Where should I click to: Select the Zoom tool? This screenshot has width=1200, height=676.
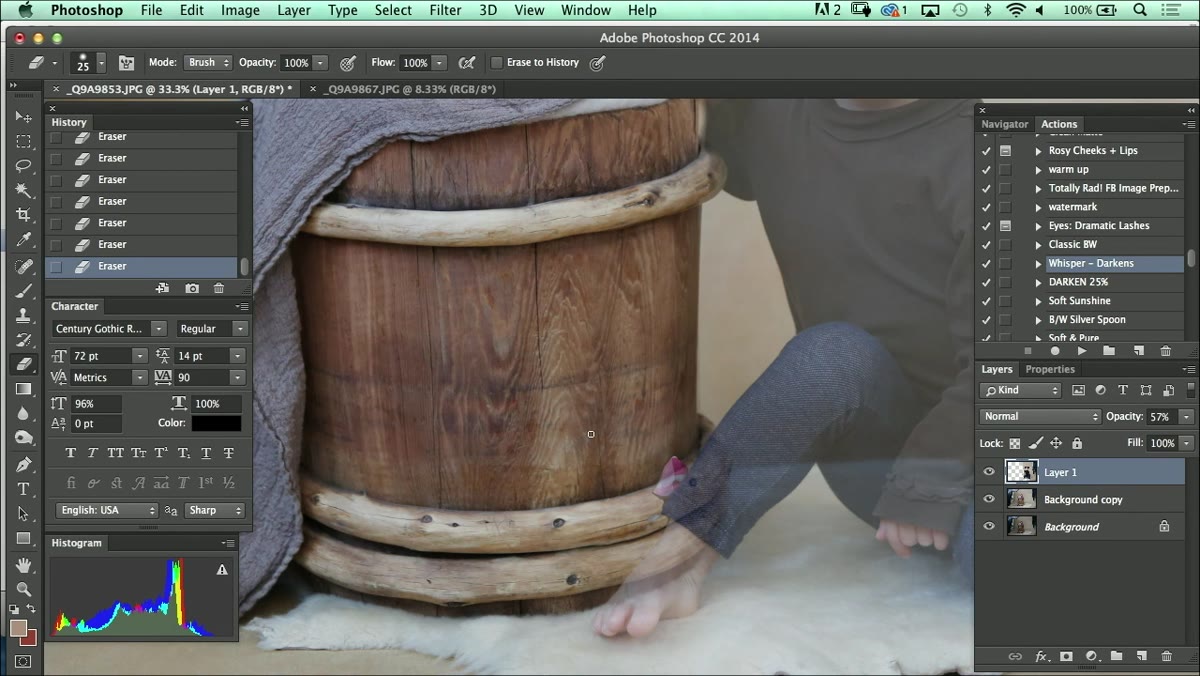tap(24, 589)
